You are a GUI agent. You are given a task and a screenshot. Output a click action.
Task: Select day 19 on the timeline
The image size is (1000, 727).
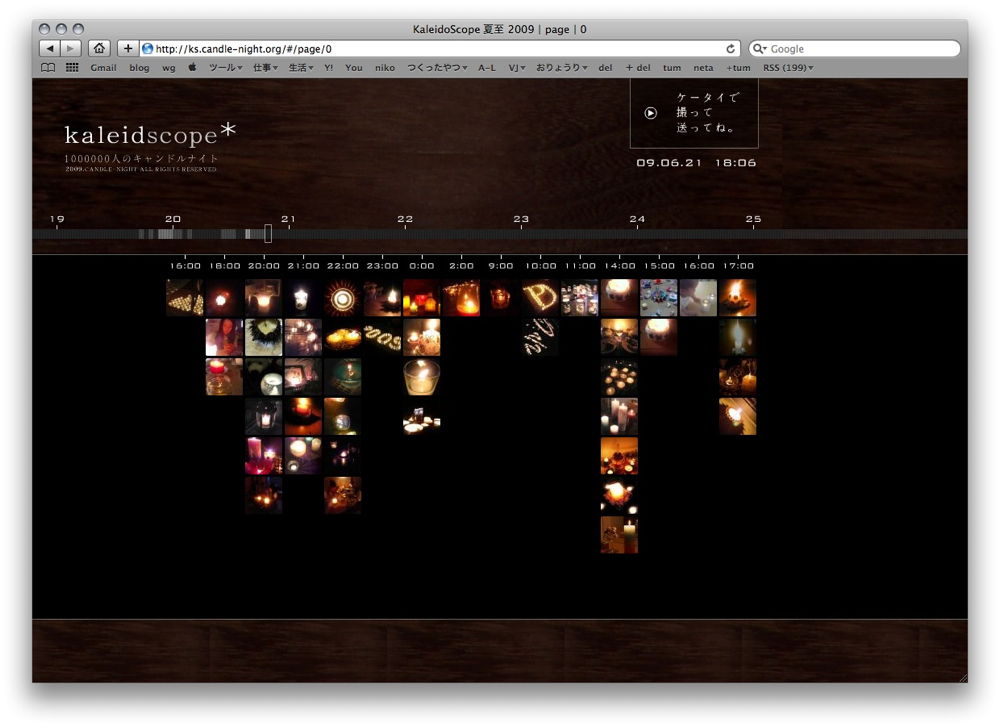pyautogui.click(x=57, y=219)
